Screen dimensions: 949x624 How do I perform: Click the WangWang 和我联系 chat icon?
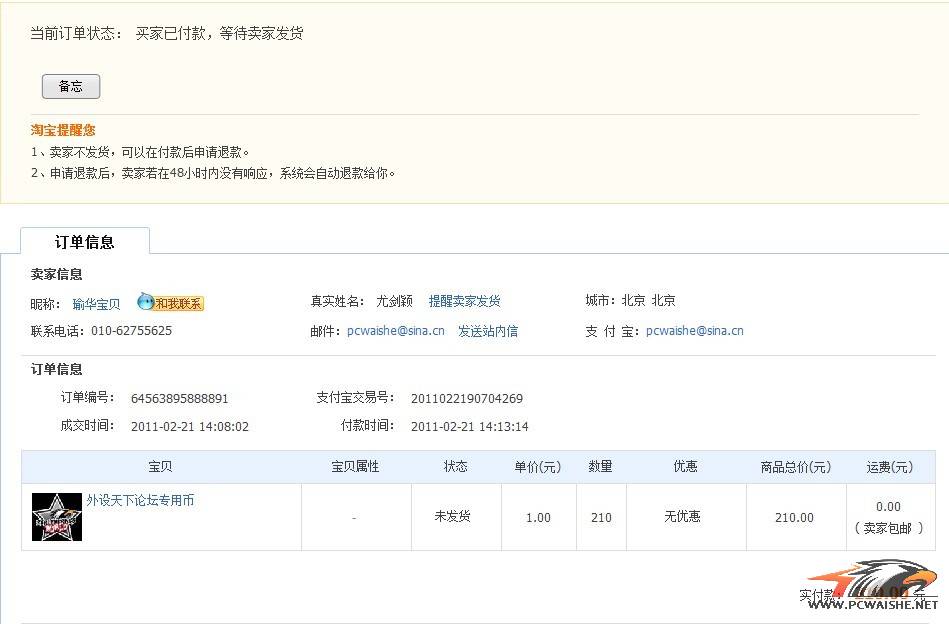pyautogui.click(x=170, y=303)
